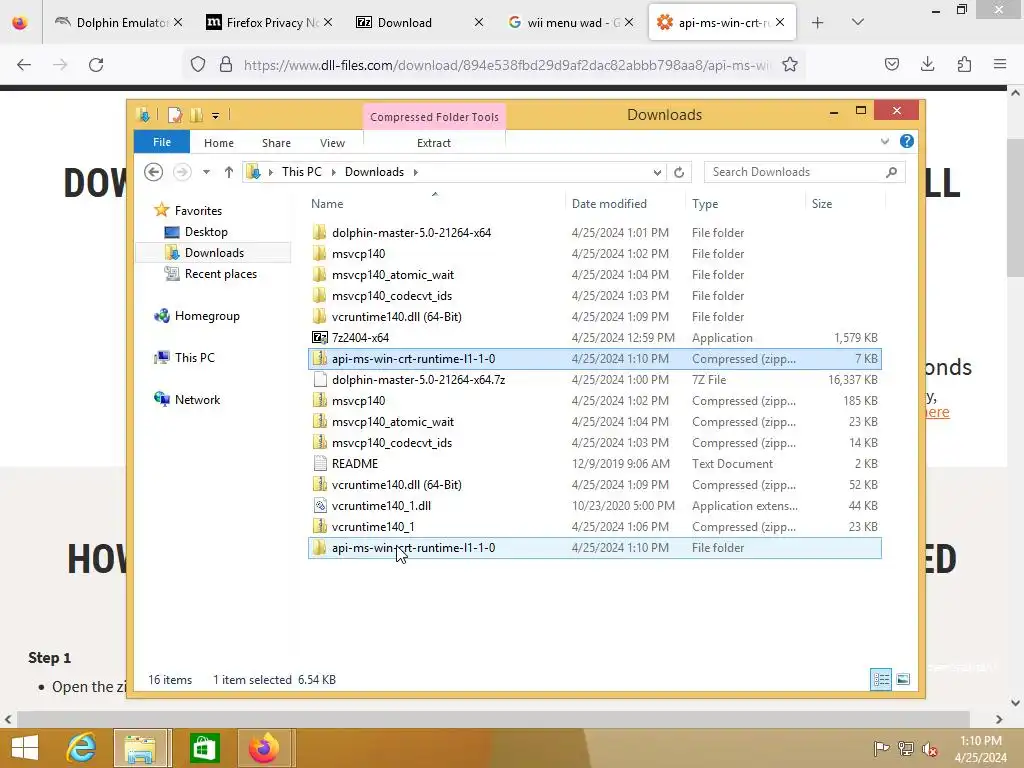This screenshot has width=1024, height=768.
Task: Select the README text document icon
Action: point(319,464)
